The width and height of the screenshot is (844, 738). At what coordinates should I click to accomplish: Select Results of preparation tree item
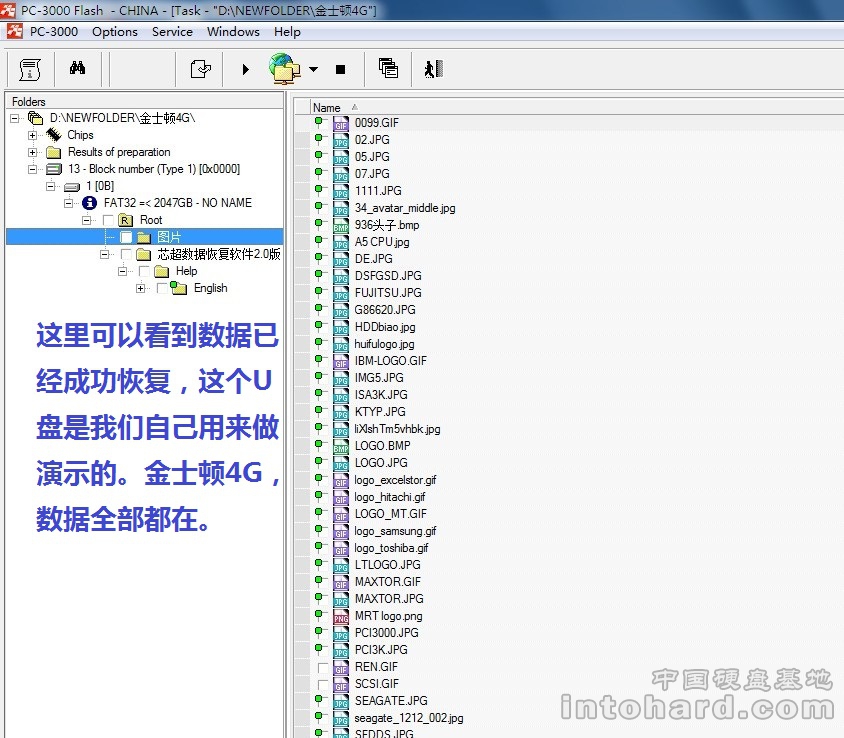[x=119, y=152]
